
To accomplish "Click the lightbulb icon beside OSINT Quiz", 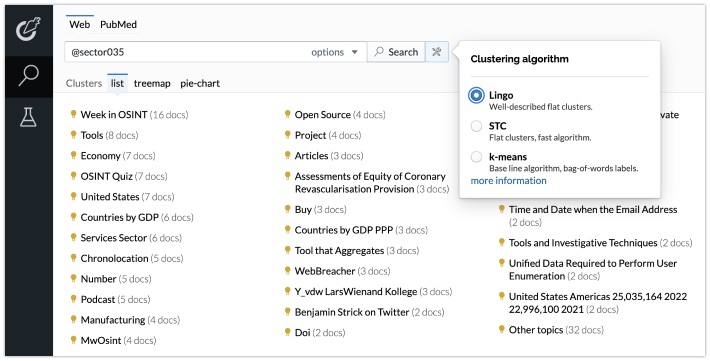I will [x=73, y=175].
